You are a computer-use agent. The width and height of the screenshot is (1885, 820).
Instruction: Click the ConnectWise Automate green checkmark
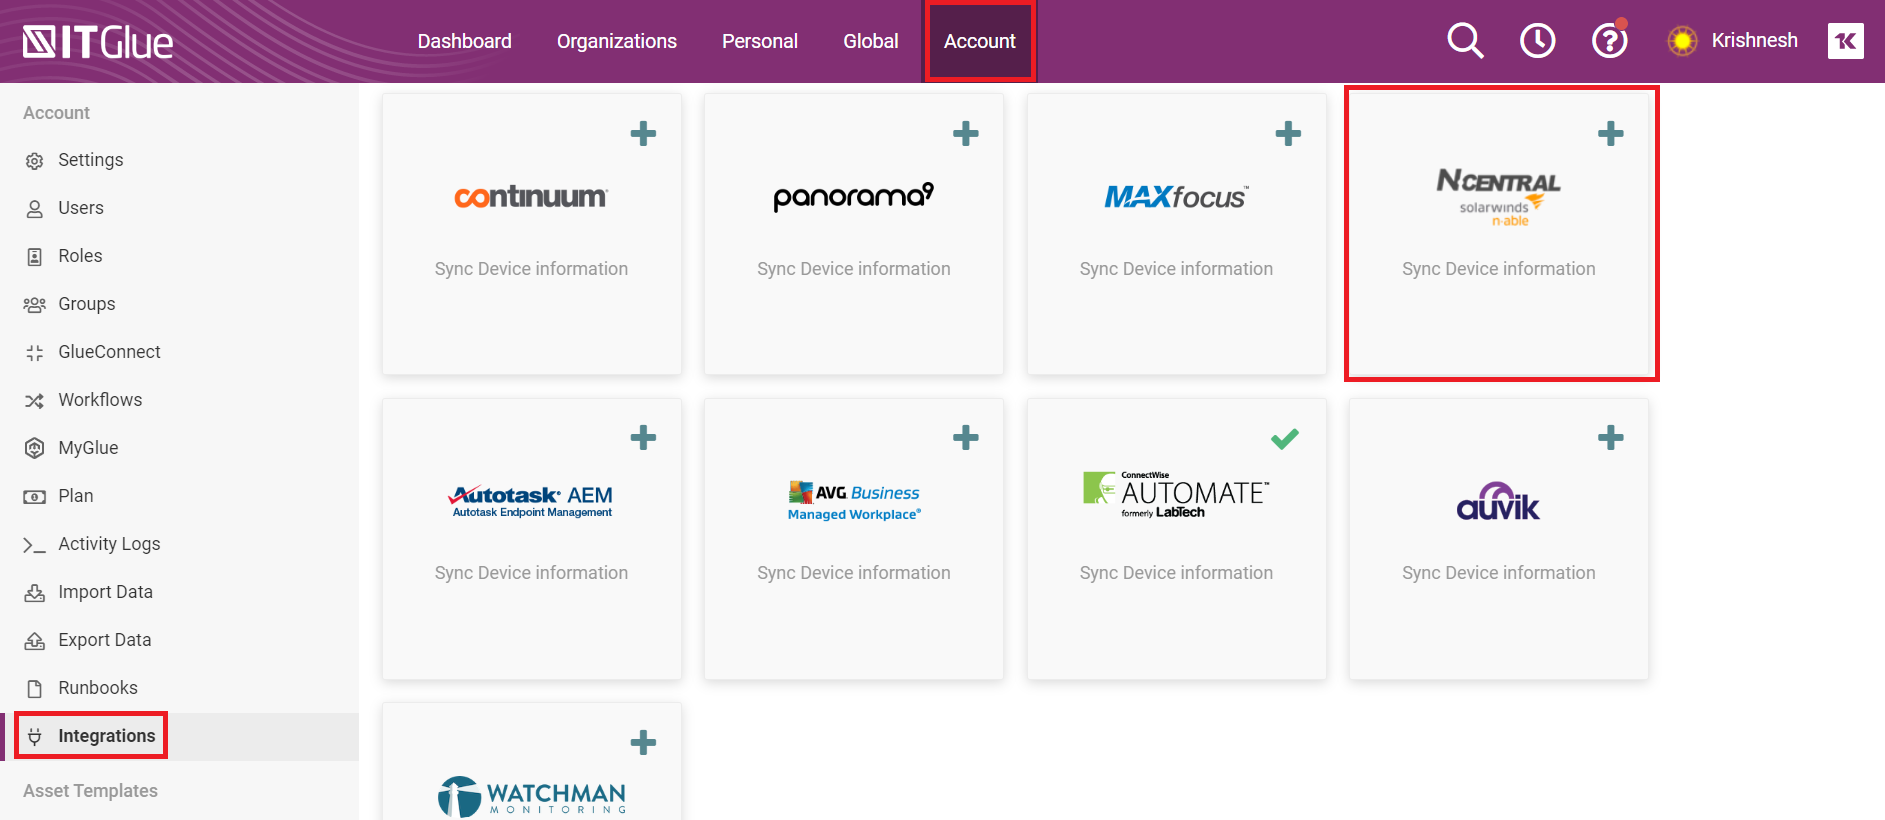(1285, 438)
